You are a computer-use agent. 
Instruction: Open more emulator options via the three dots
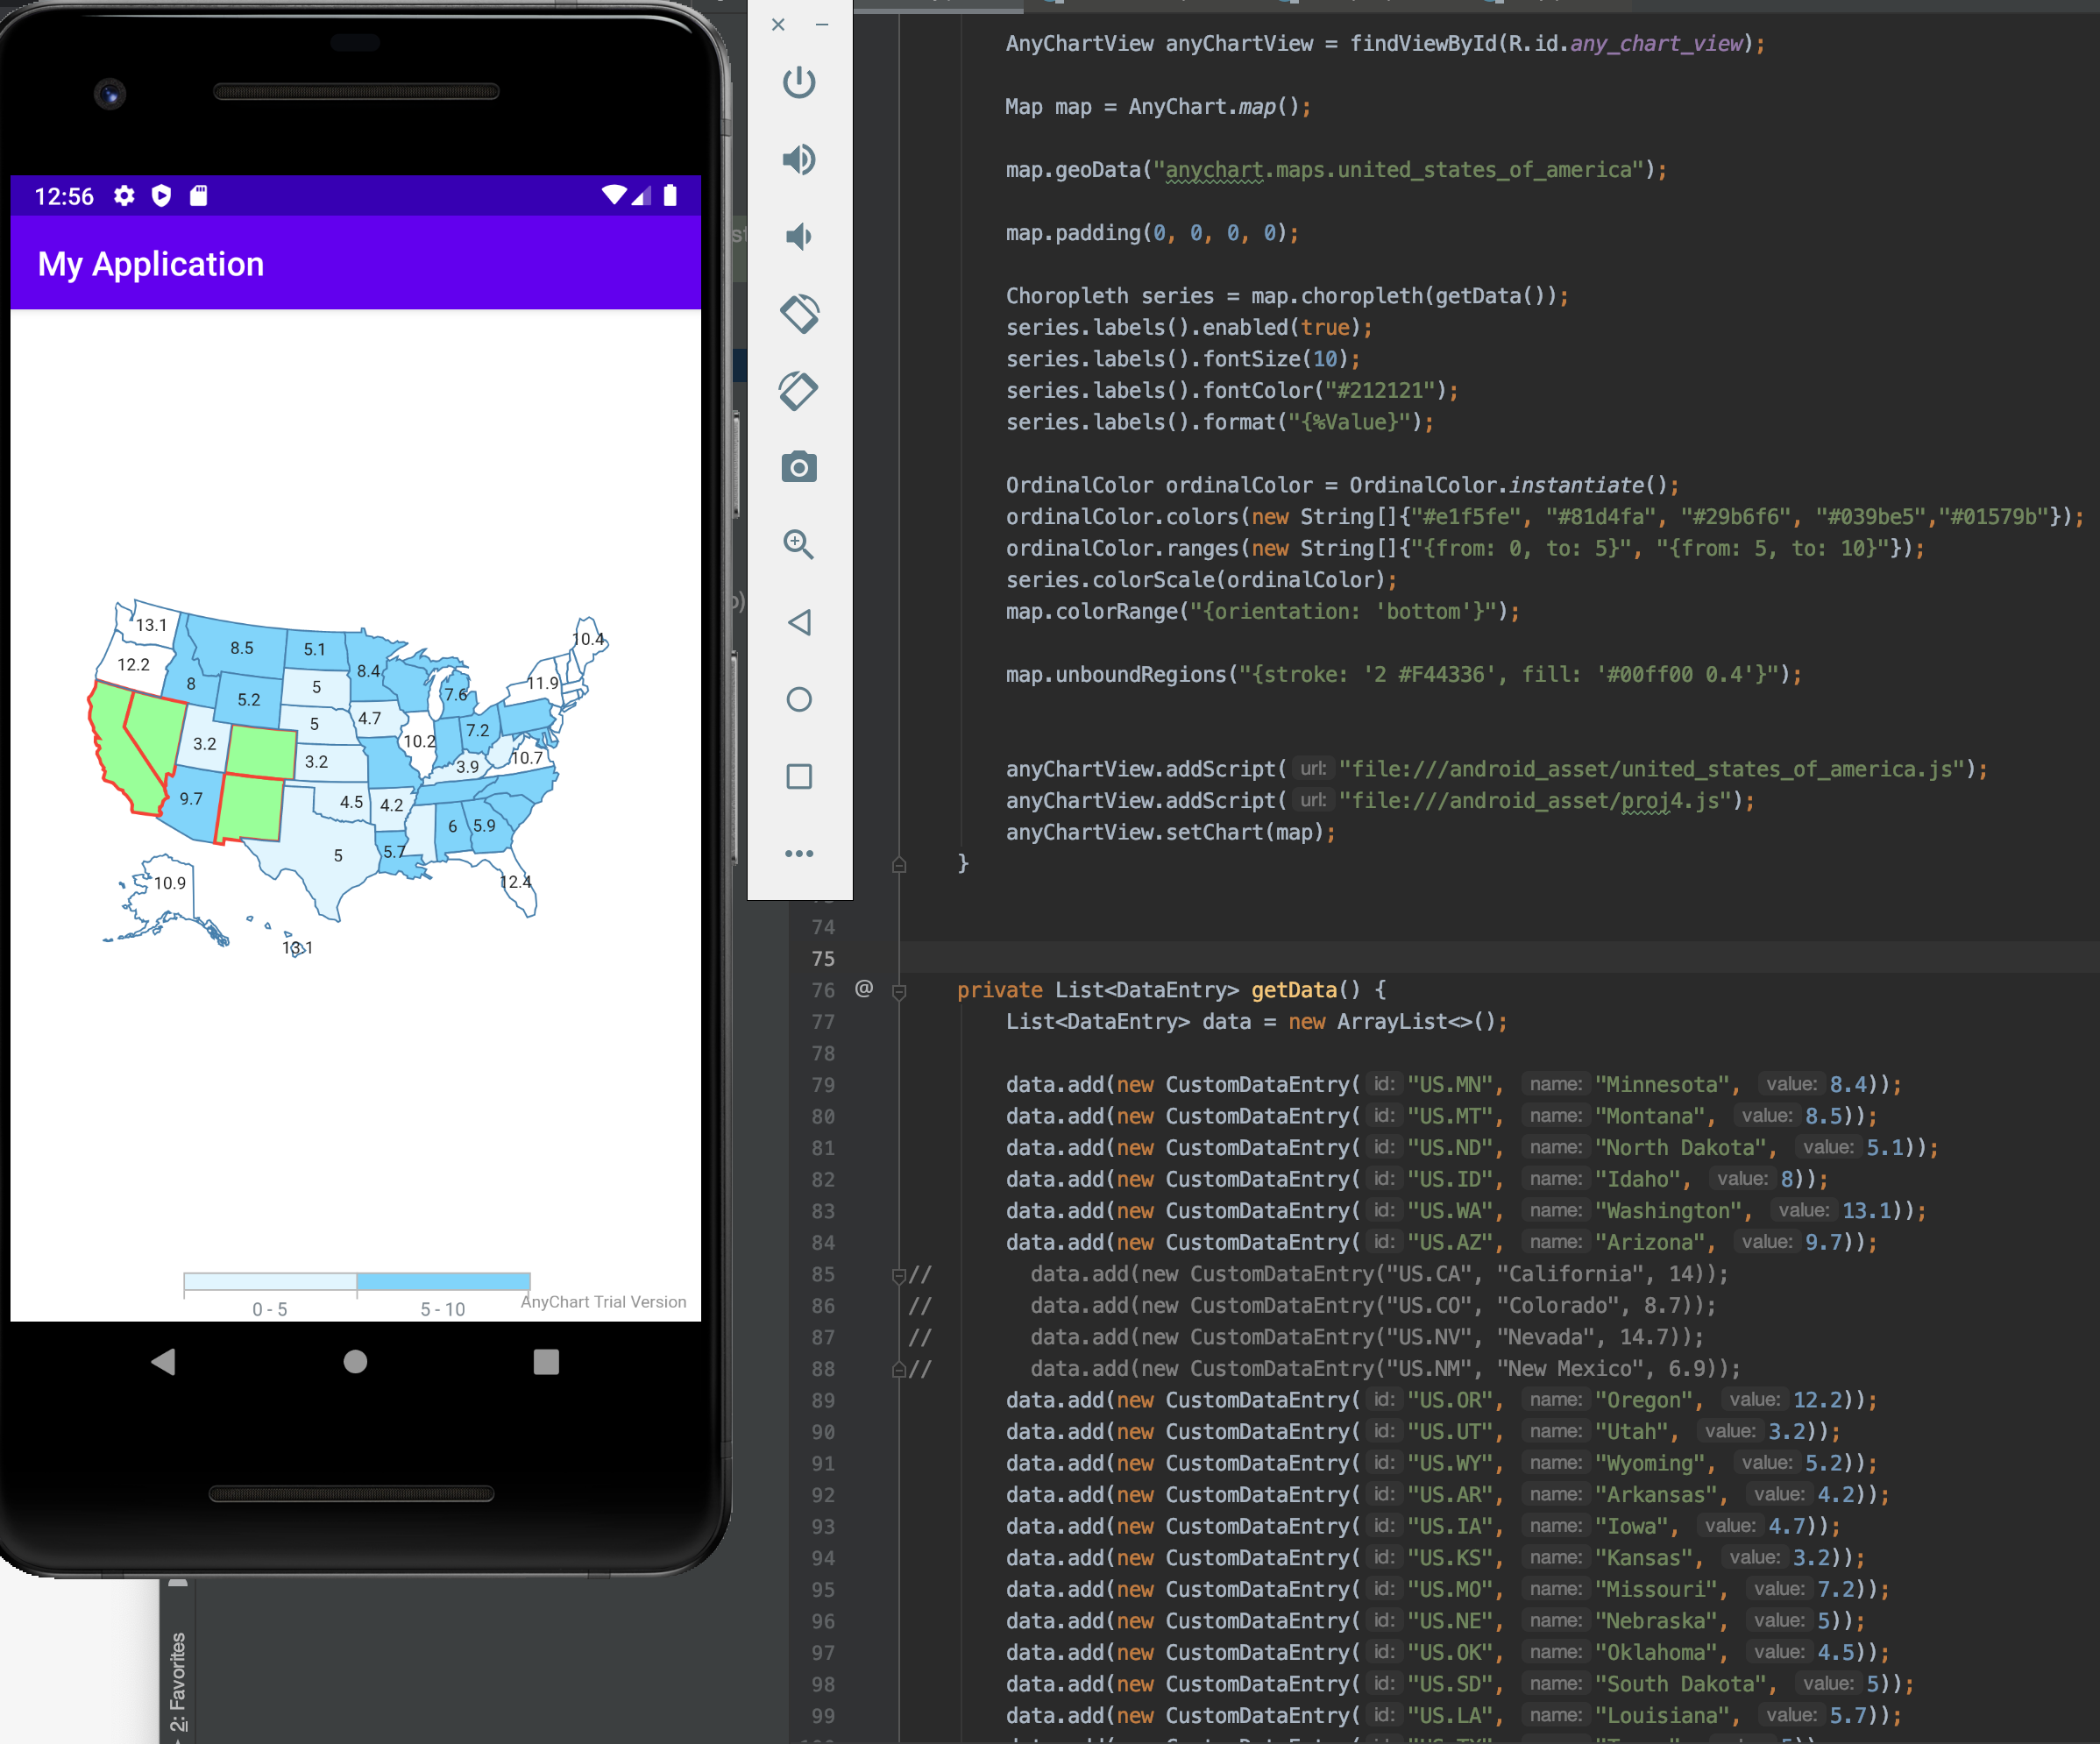pyautogui.click(x=799, y=853)
